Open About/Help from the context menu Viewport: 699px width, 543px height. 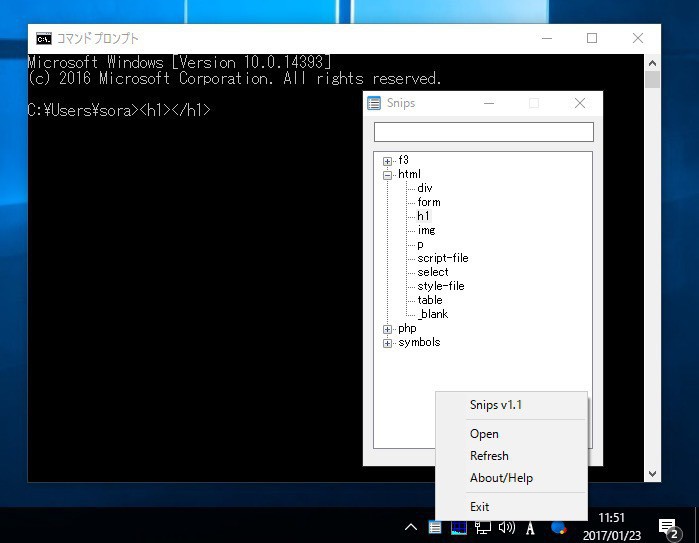[501, 478]
